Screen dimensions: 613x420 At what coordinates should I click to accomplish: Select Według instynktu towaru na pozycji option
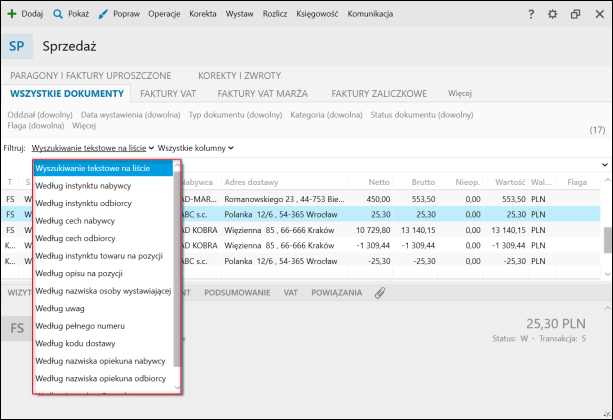click(103, 256)
